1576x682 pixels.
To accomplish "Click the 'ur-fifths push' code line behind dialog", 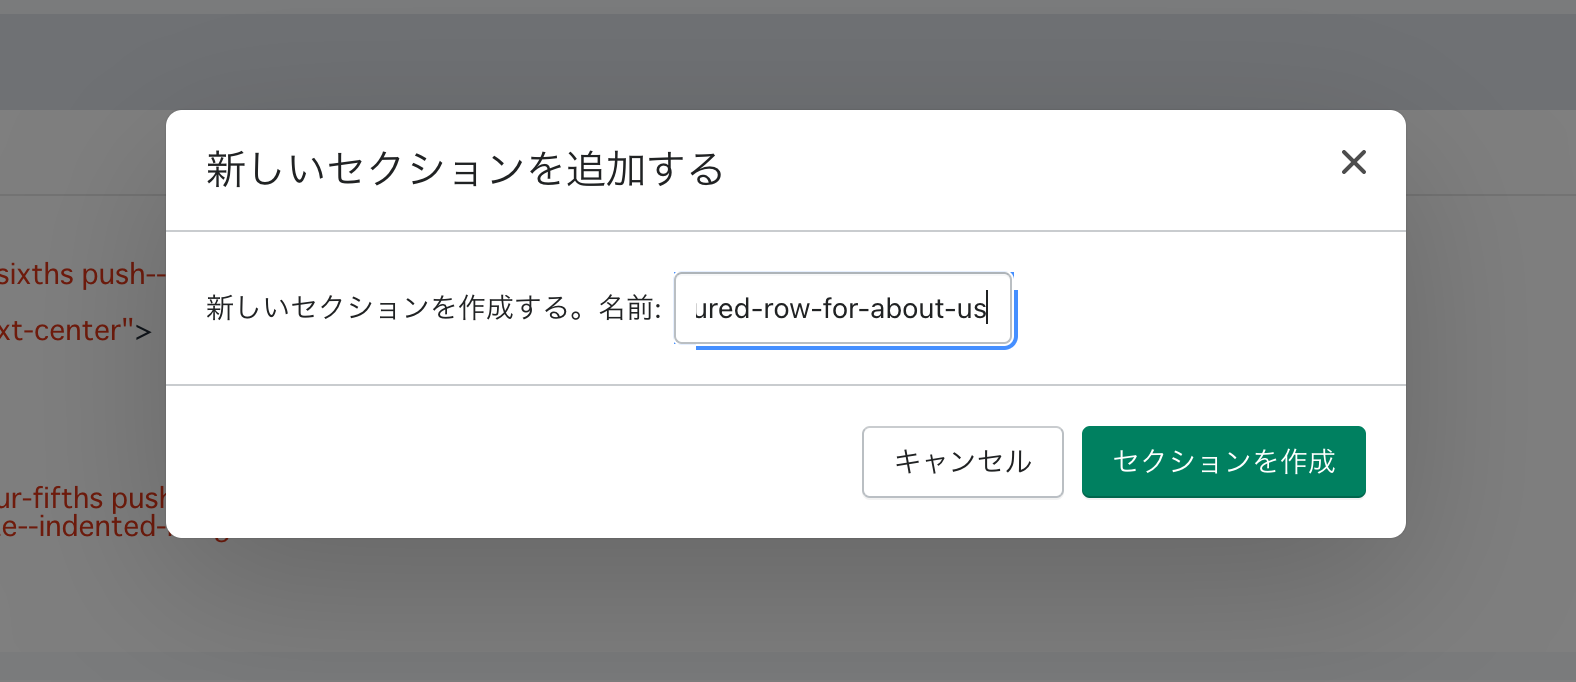I will (x=82, y=497).
